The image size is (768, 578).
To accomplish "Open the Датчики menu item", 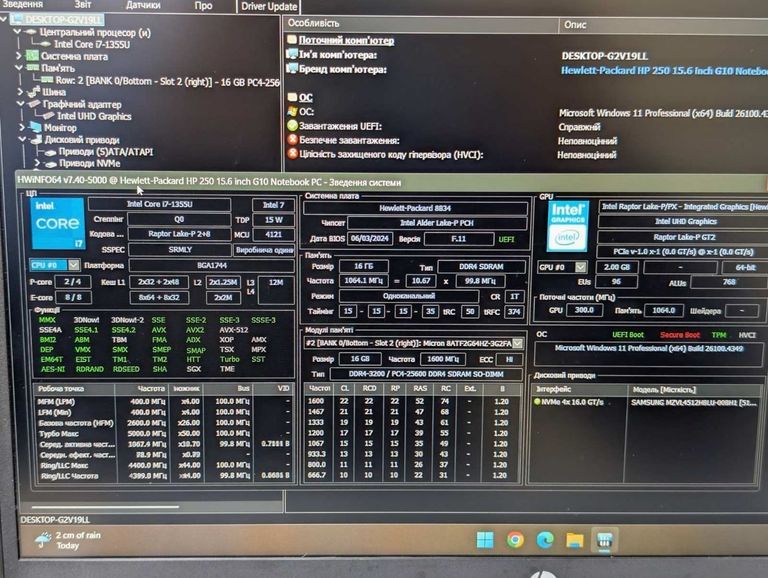I will 143,5.
